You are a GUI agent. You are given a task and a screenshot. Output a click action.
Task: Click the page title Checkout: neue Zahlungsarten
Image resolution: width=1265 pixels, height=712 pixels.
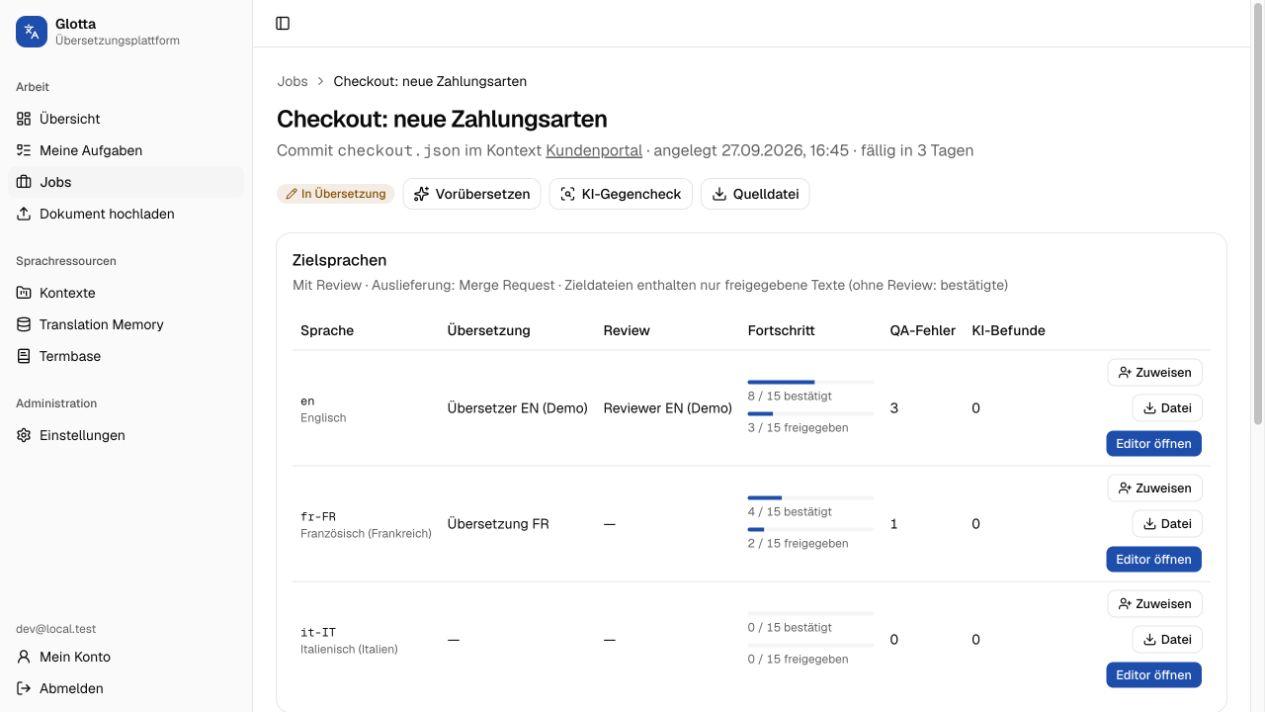442,119
